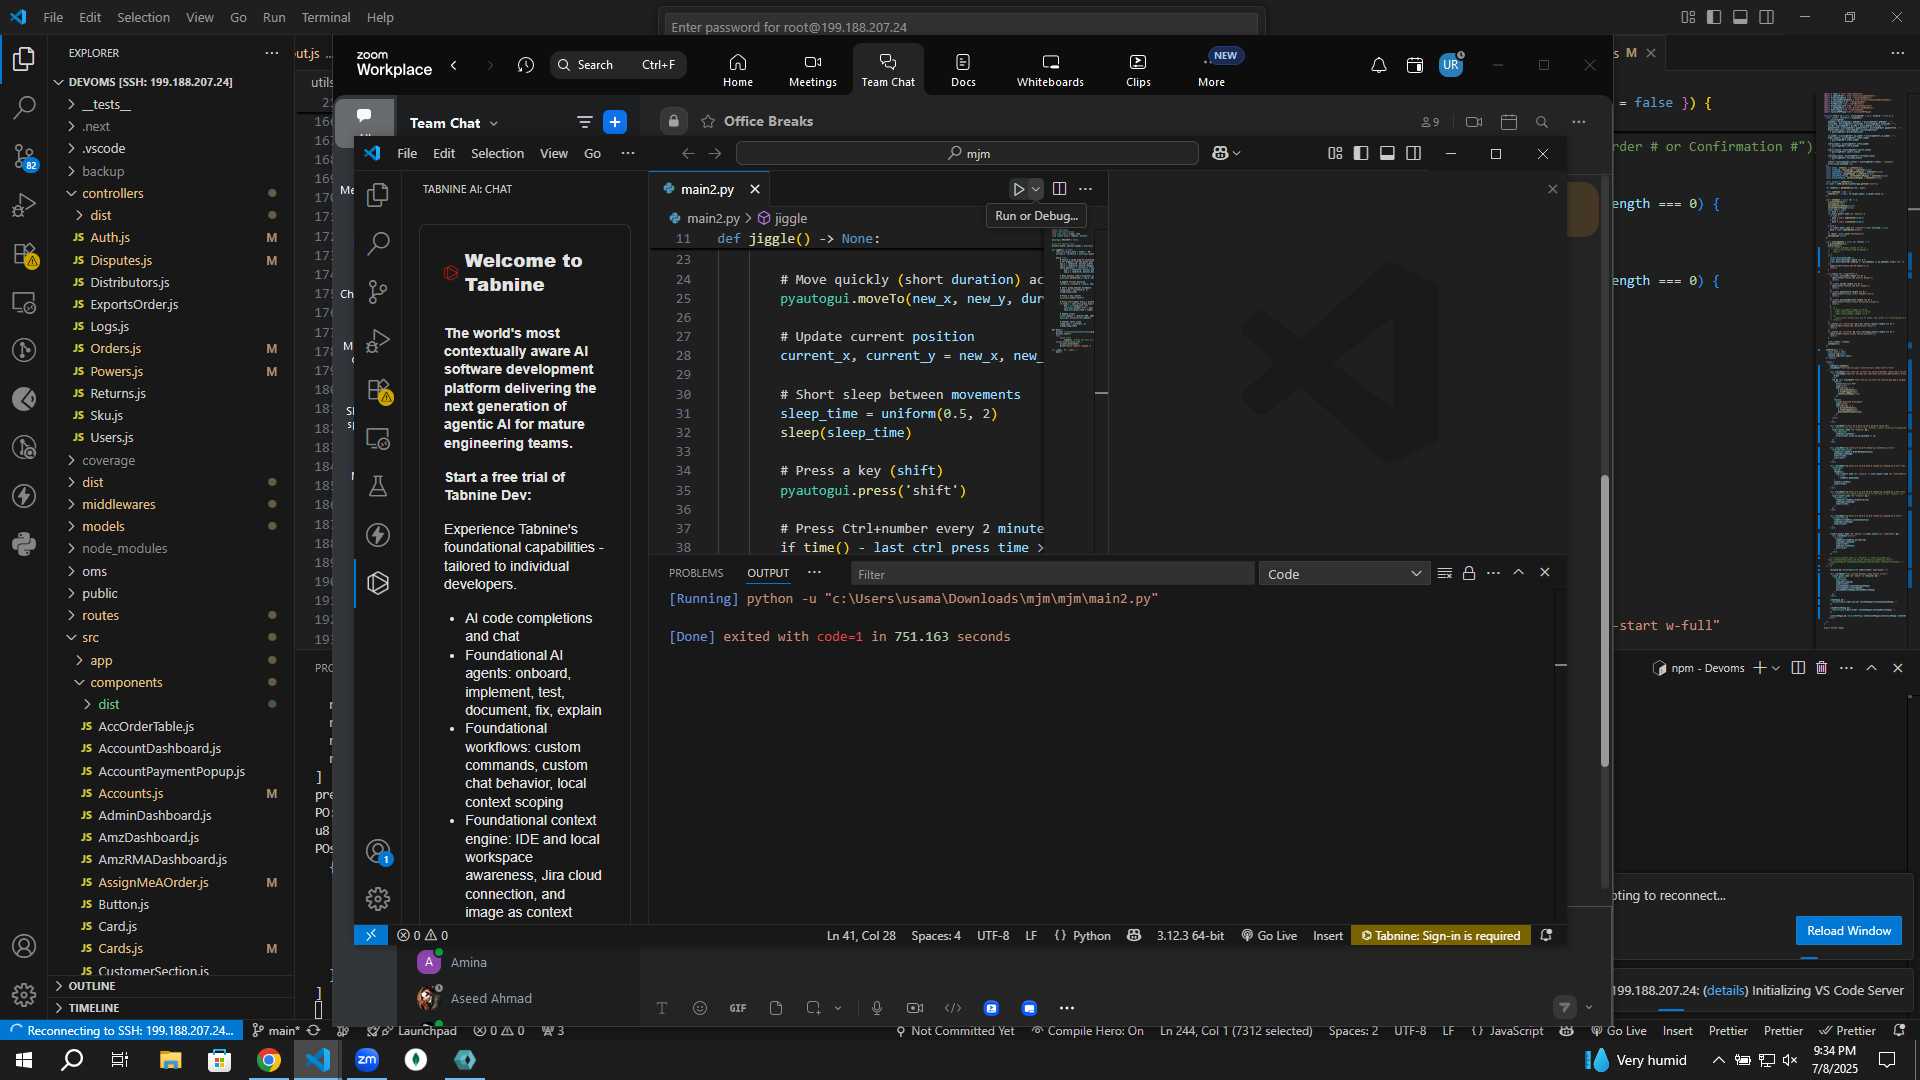Toggle panel visibility in background VS Code
Viewport: 1920px width, 1080px height.
1740,17
